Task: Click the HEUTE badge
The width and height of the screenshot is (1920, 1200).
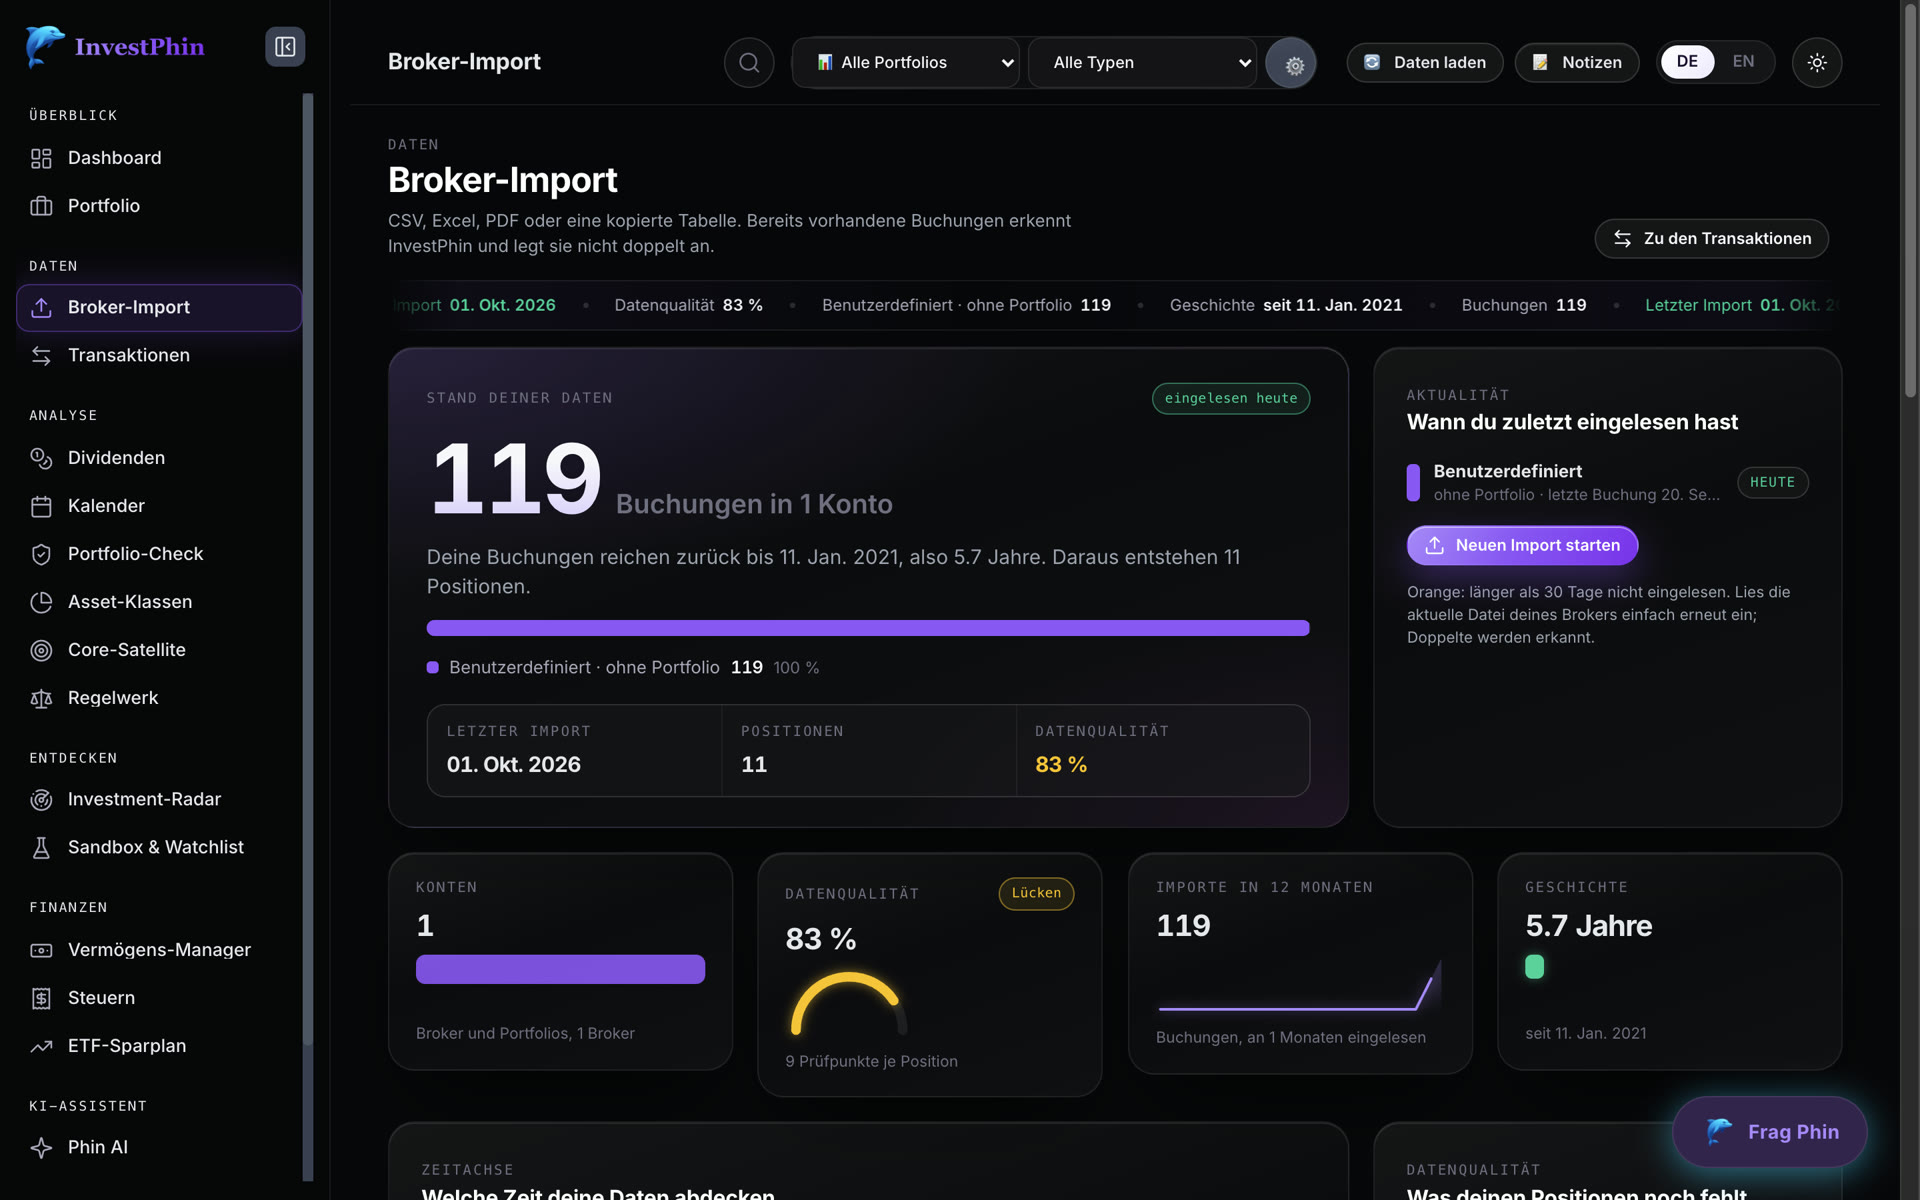Action: click(x=1772, y=483)
